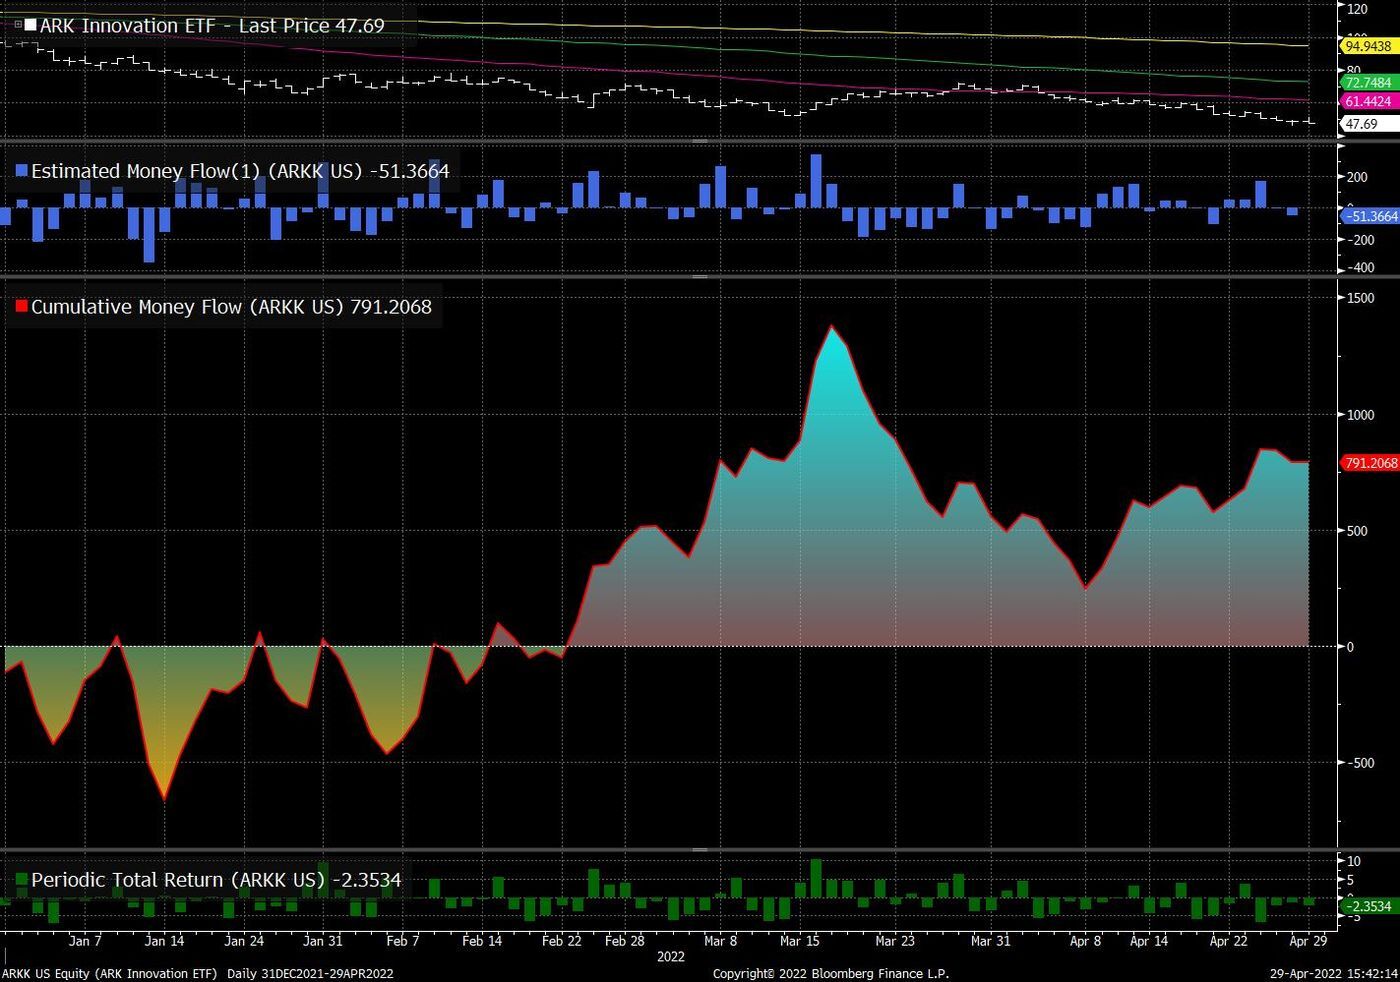Click the 2022 year label under the axis
The image size is (1400, 982).
tap(671, 957)
